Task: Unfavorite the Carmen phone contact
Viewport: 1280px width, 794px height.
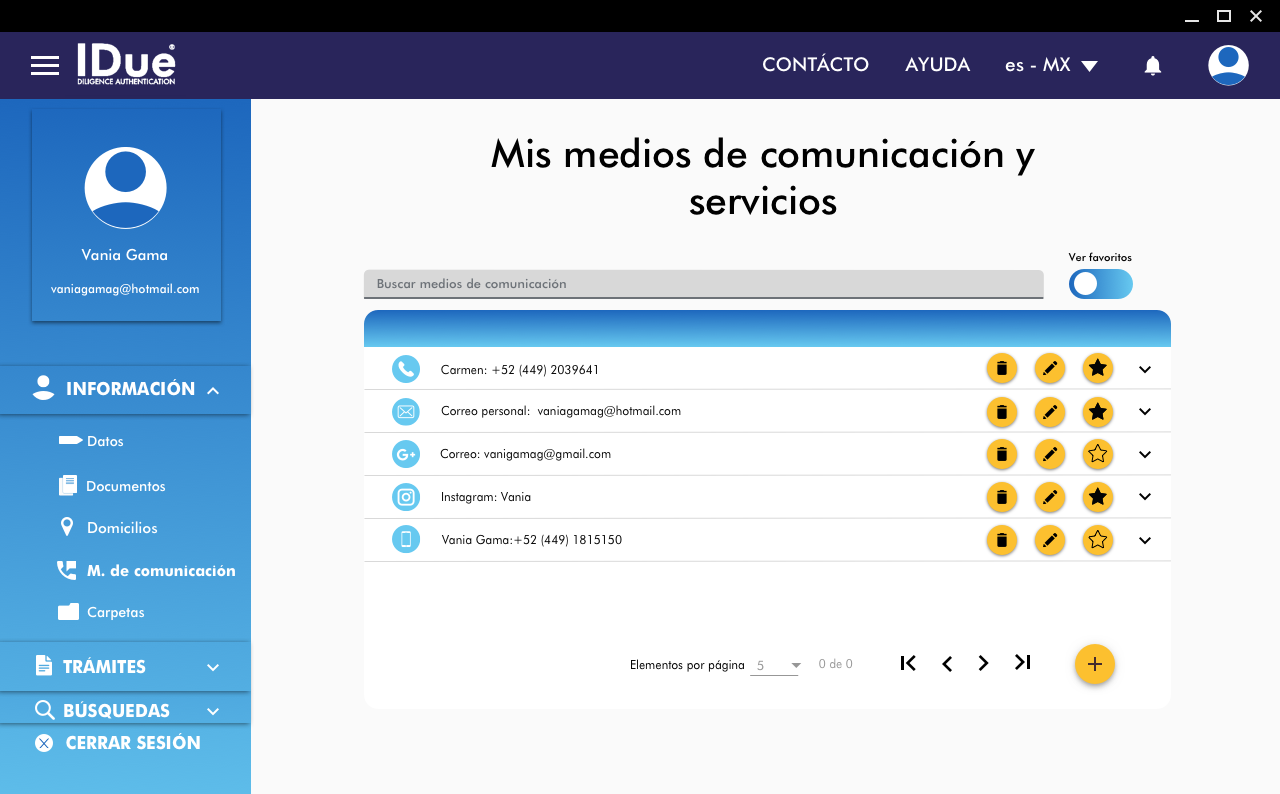Action: click(x=1097, y=369)
